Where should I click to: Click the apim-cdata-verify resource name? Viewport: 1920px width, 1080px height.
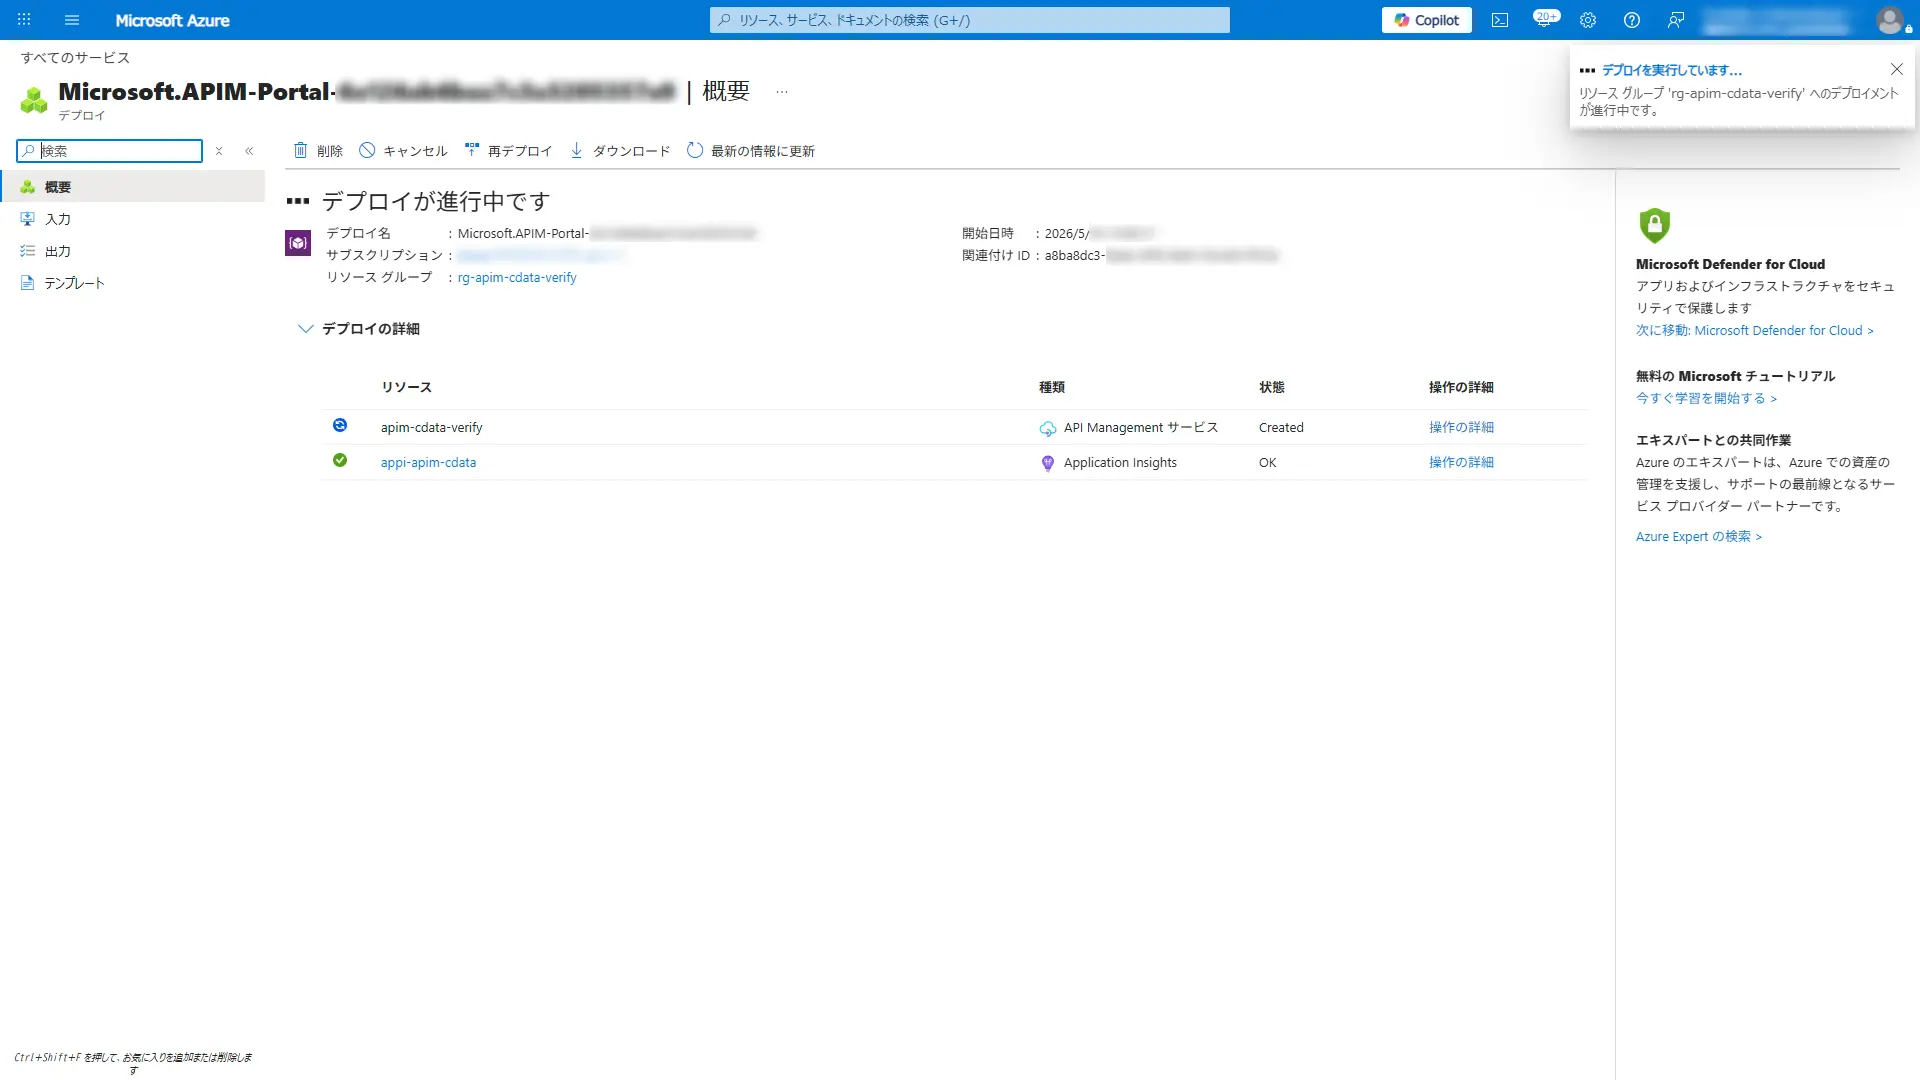point(431,428)
